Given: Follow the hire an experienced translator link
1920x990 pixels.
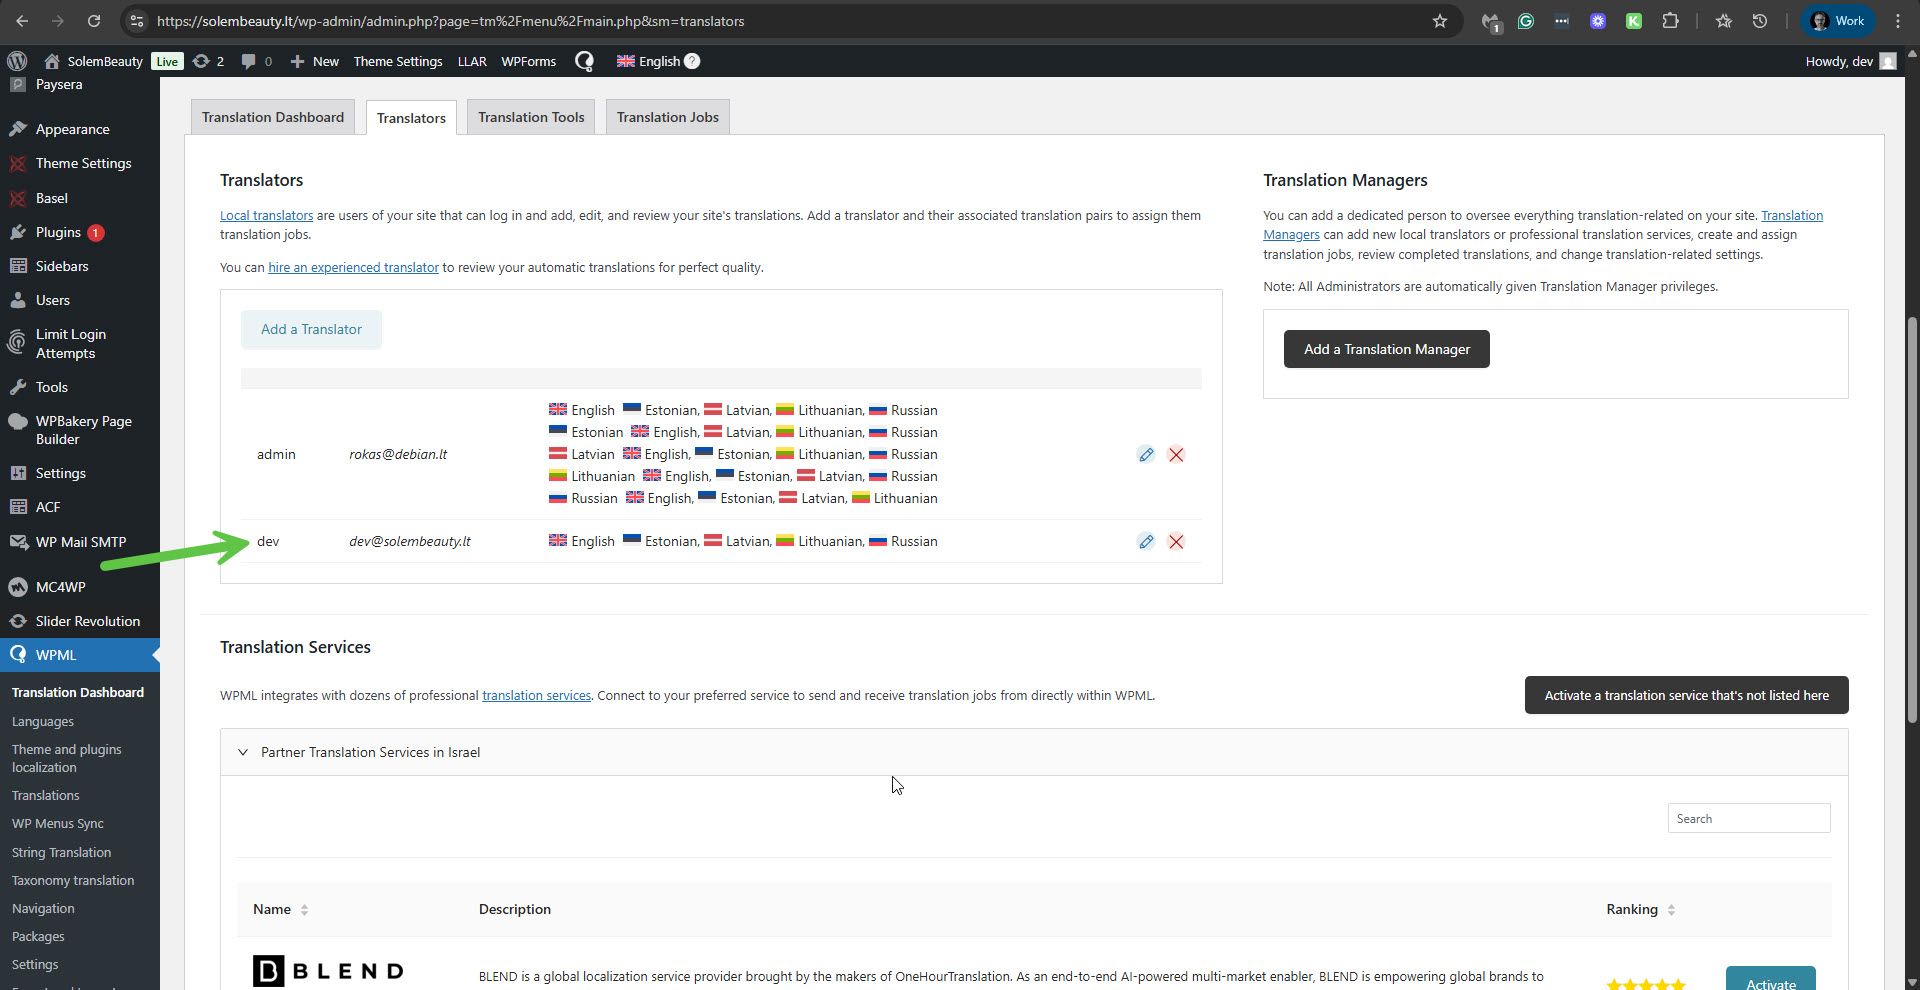Looking at the screenshot, I should [353, 268].
